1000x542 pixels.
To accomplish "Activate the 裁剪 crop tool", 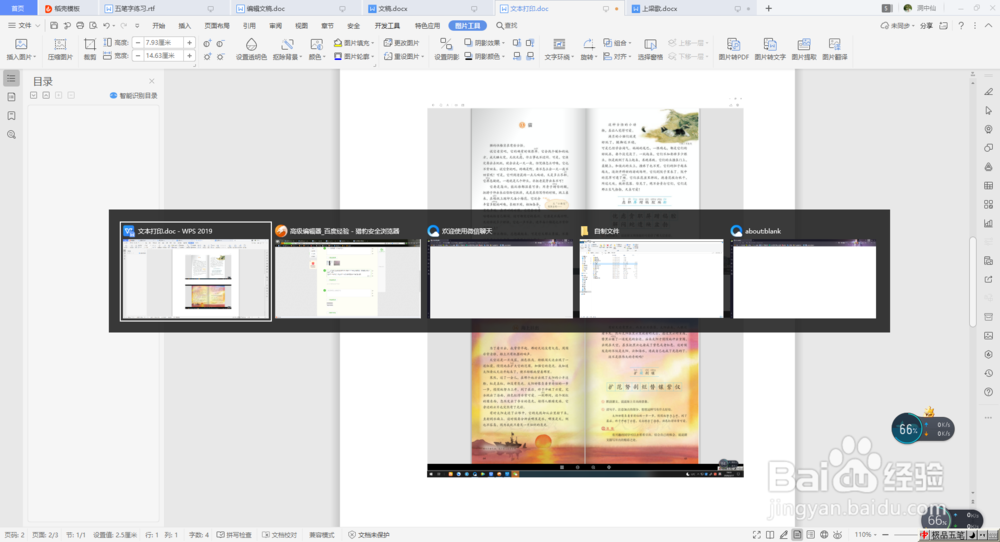I will tap(90, 49).
